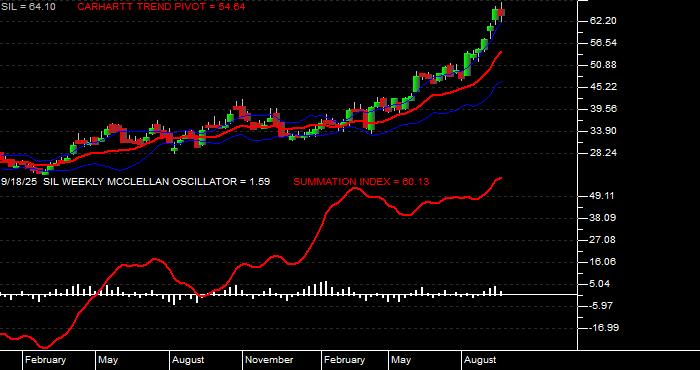Click the first May time-axis label

coord(108,360)
